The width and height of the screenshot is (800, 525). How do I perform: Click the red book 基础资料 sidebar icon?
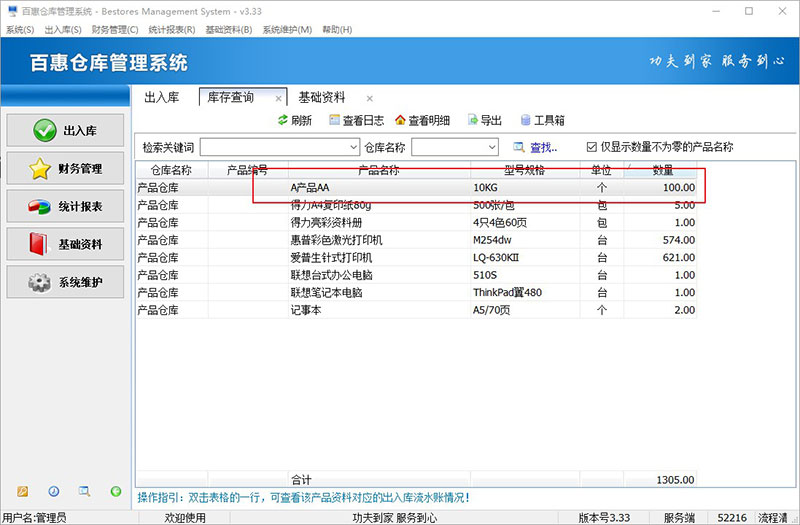pos(38,244)
